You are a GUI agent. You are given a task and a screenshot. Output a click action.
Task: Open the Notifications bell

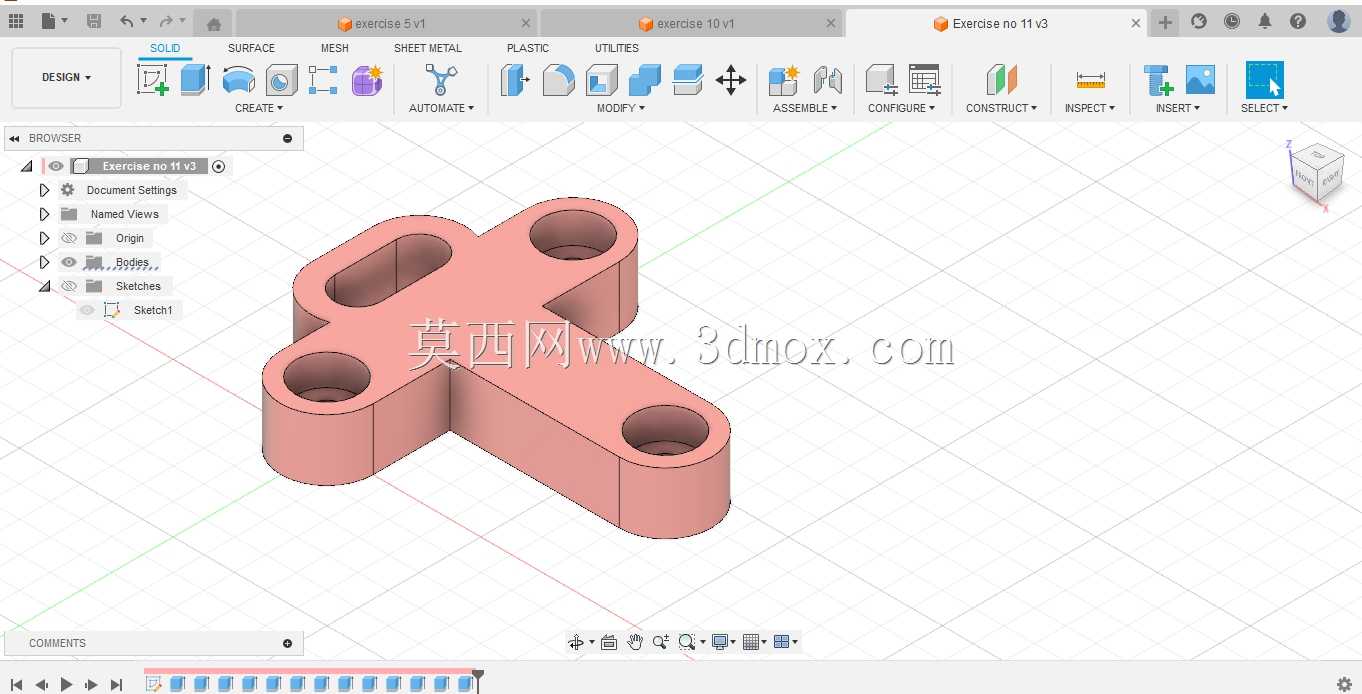[1265, 21]
